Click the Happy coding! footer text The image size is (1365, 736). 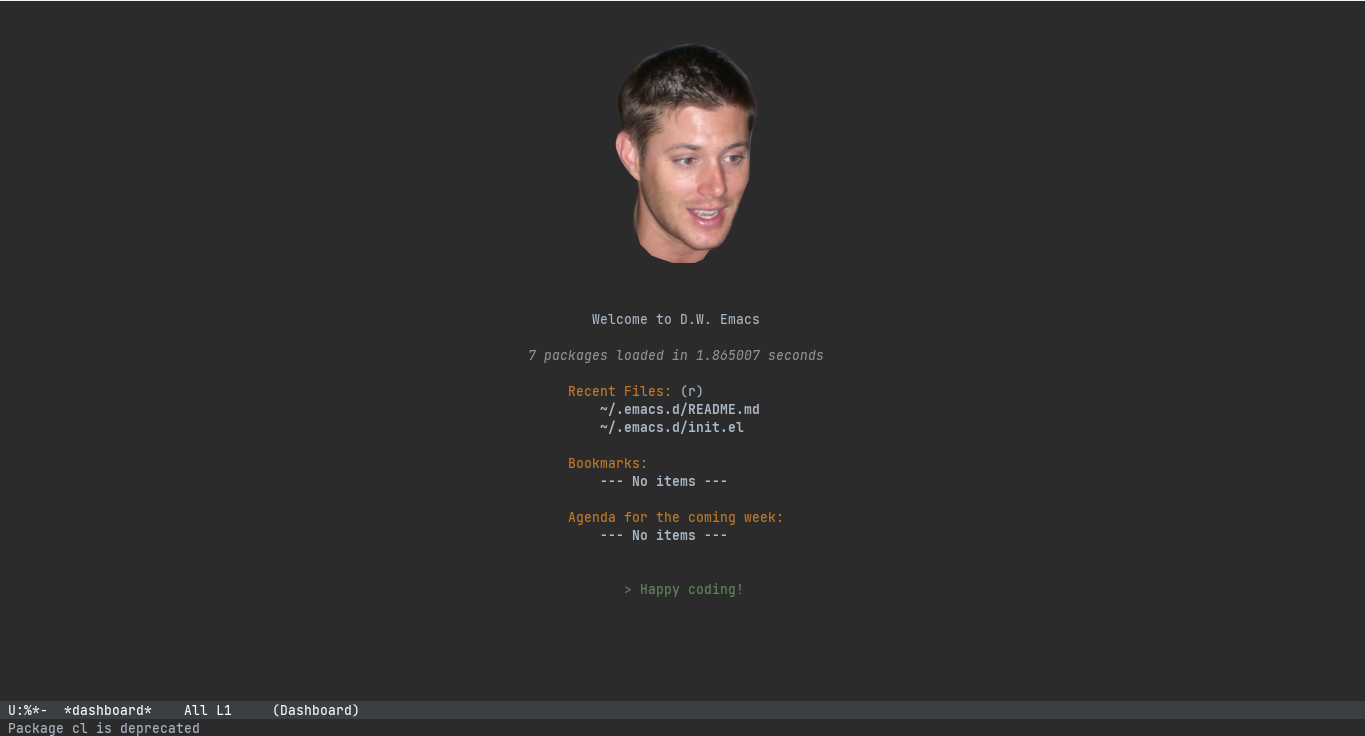[x=684, y=589]
